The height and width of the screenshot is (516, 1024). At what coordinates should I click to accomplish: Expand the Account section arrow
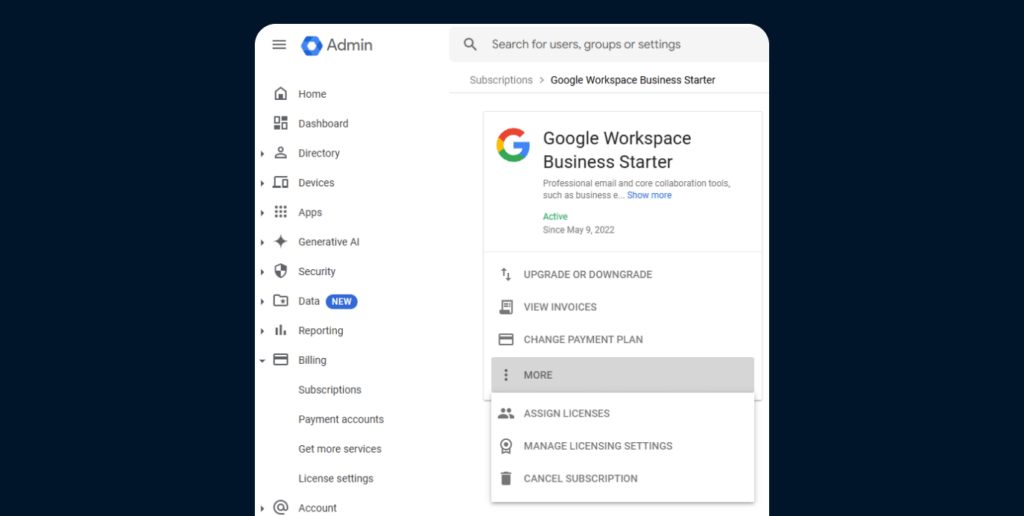coord(263,508)
